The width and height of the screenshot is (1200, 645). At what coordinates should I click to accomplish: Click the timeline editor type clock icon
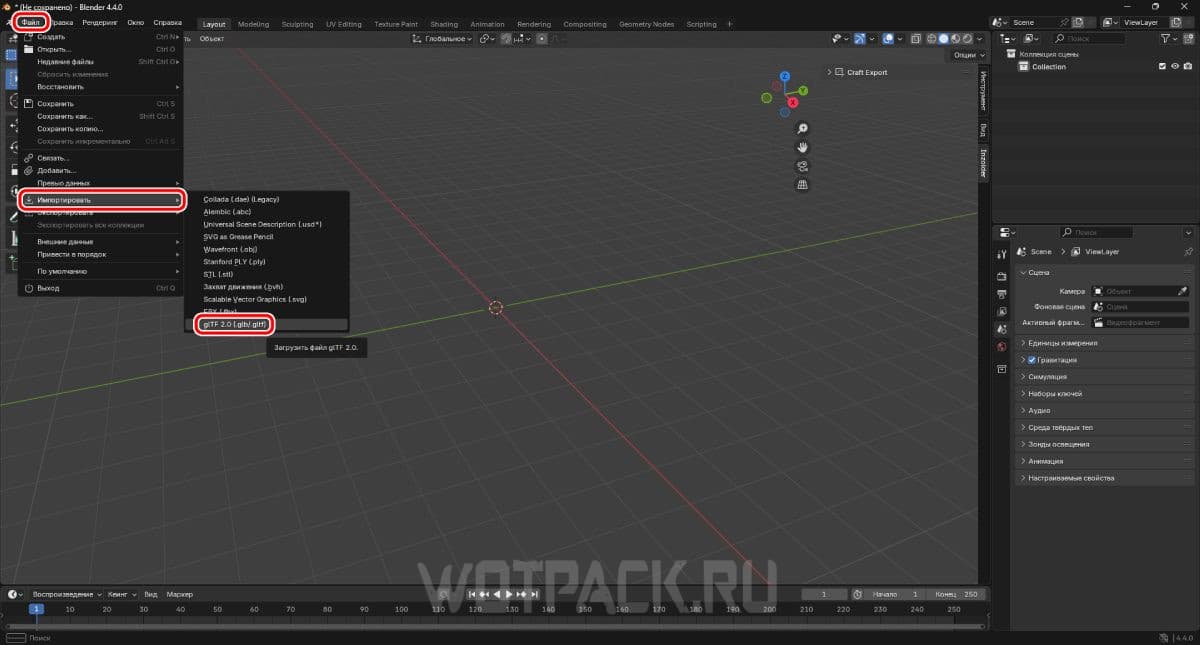tap(13, 594)
